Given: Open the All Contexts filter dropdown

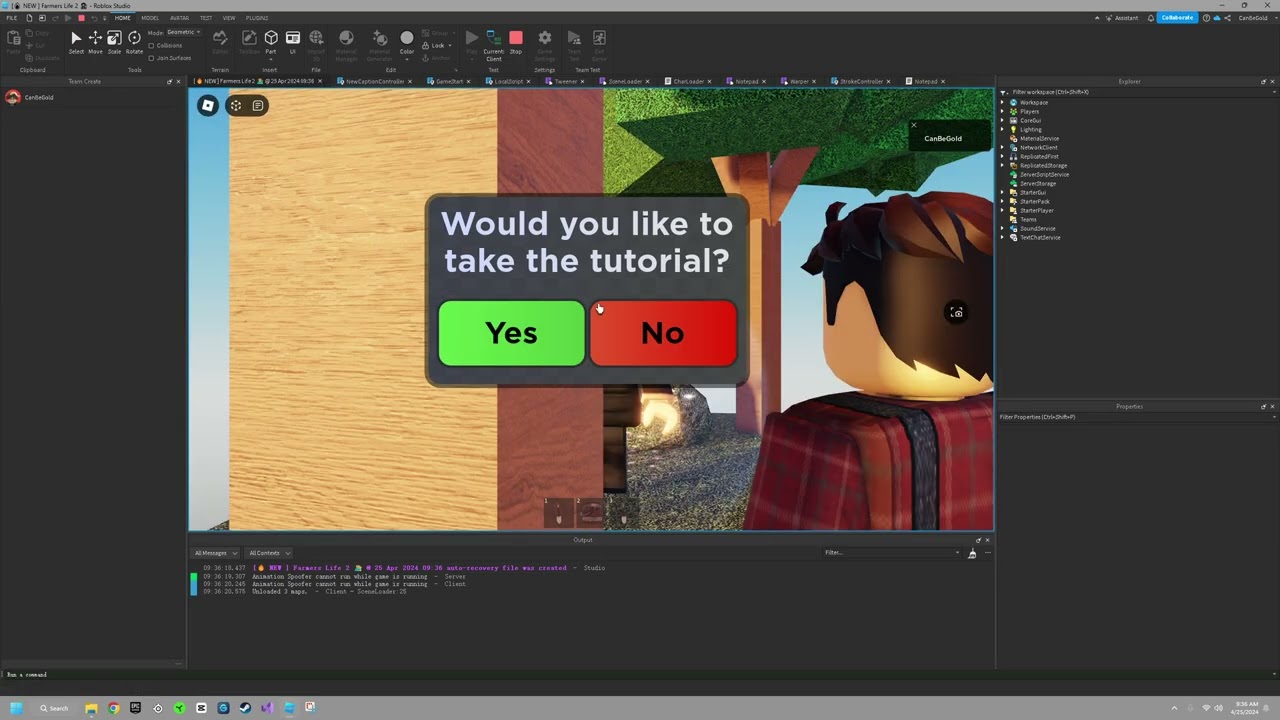Looking at the screenshot, I should click(269, 553).
